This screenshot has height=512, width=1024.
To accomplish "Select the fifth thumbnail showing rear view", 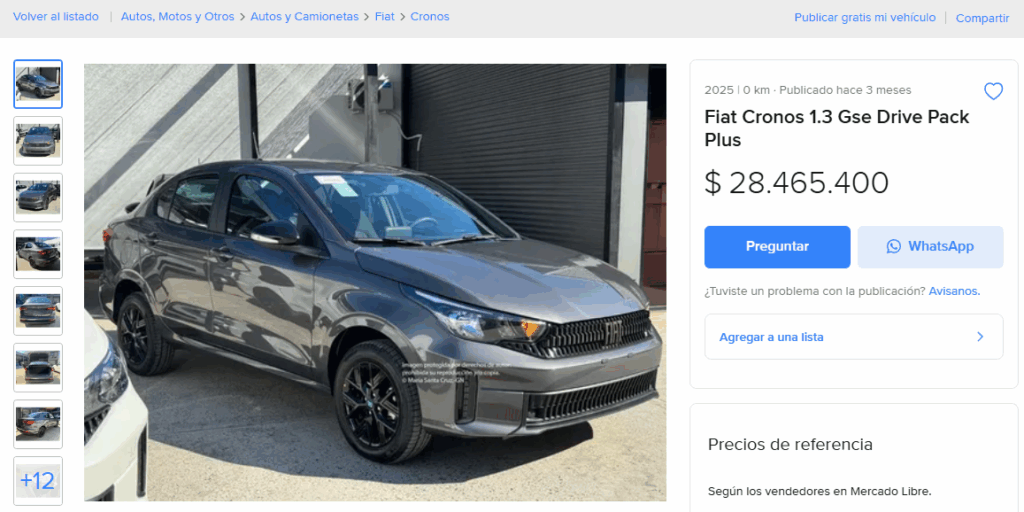I will 38,311.
